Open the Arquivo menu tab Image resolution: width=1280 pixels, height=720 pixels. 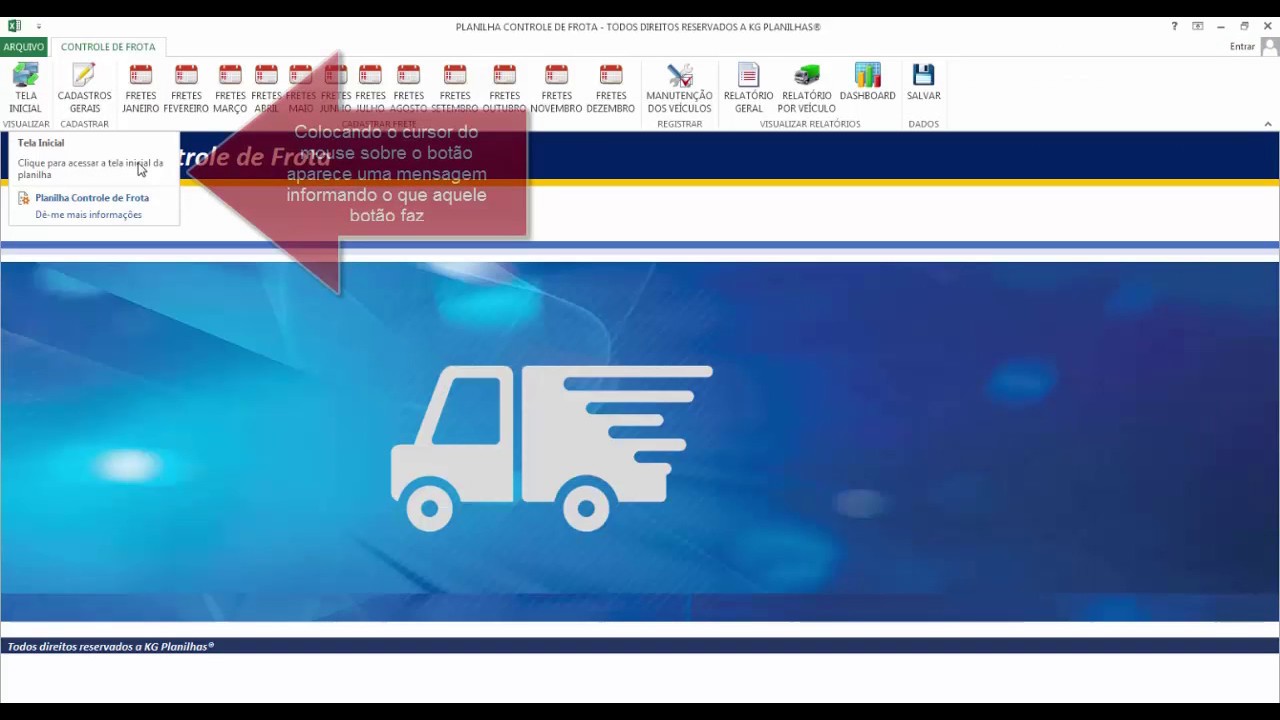pyautogui.click(x=24, y=47)
